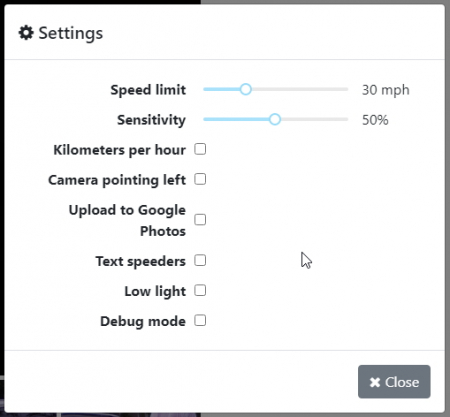The image size is (450, 417).
Task: Close the Settings dialog
Action: pos(394,382)
